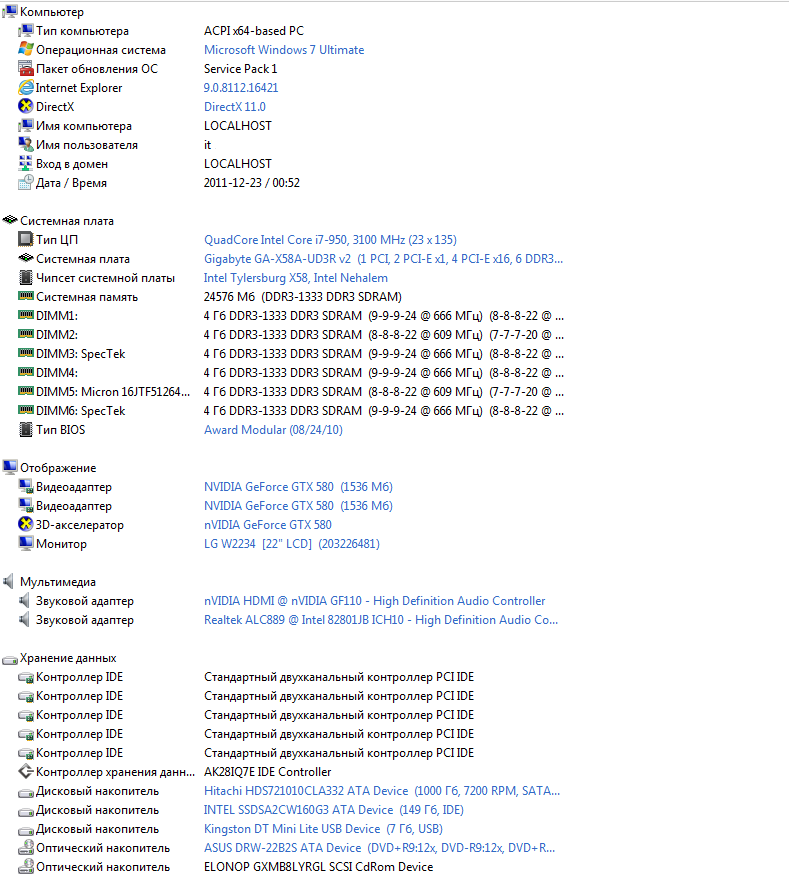Click the DirectX icon in Компьютер section
Screen dimensions: 789x874
tap(26, 106)
